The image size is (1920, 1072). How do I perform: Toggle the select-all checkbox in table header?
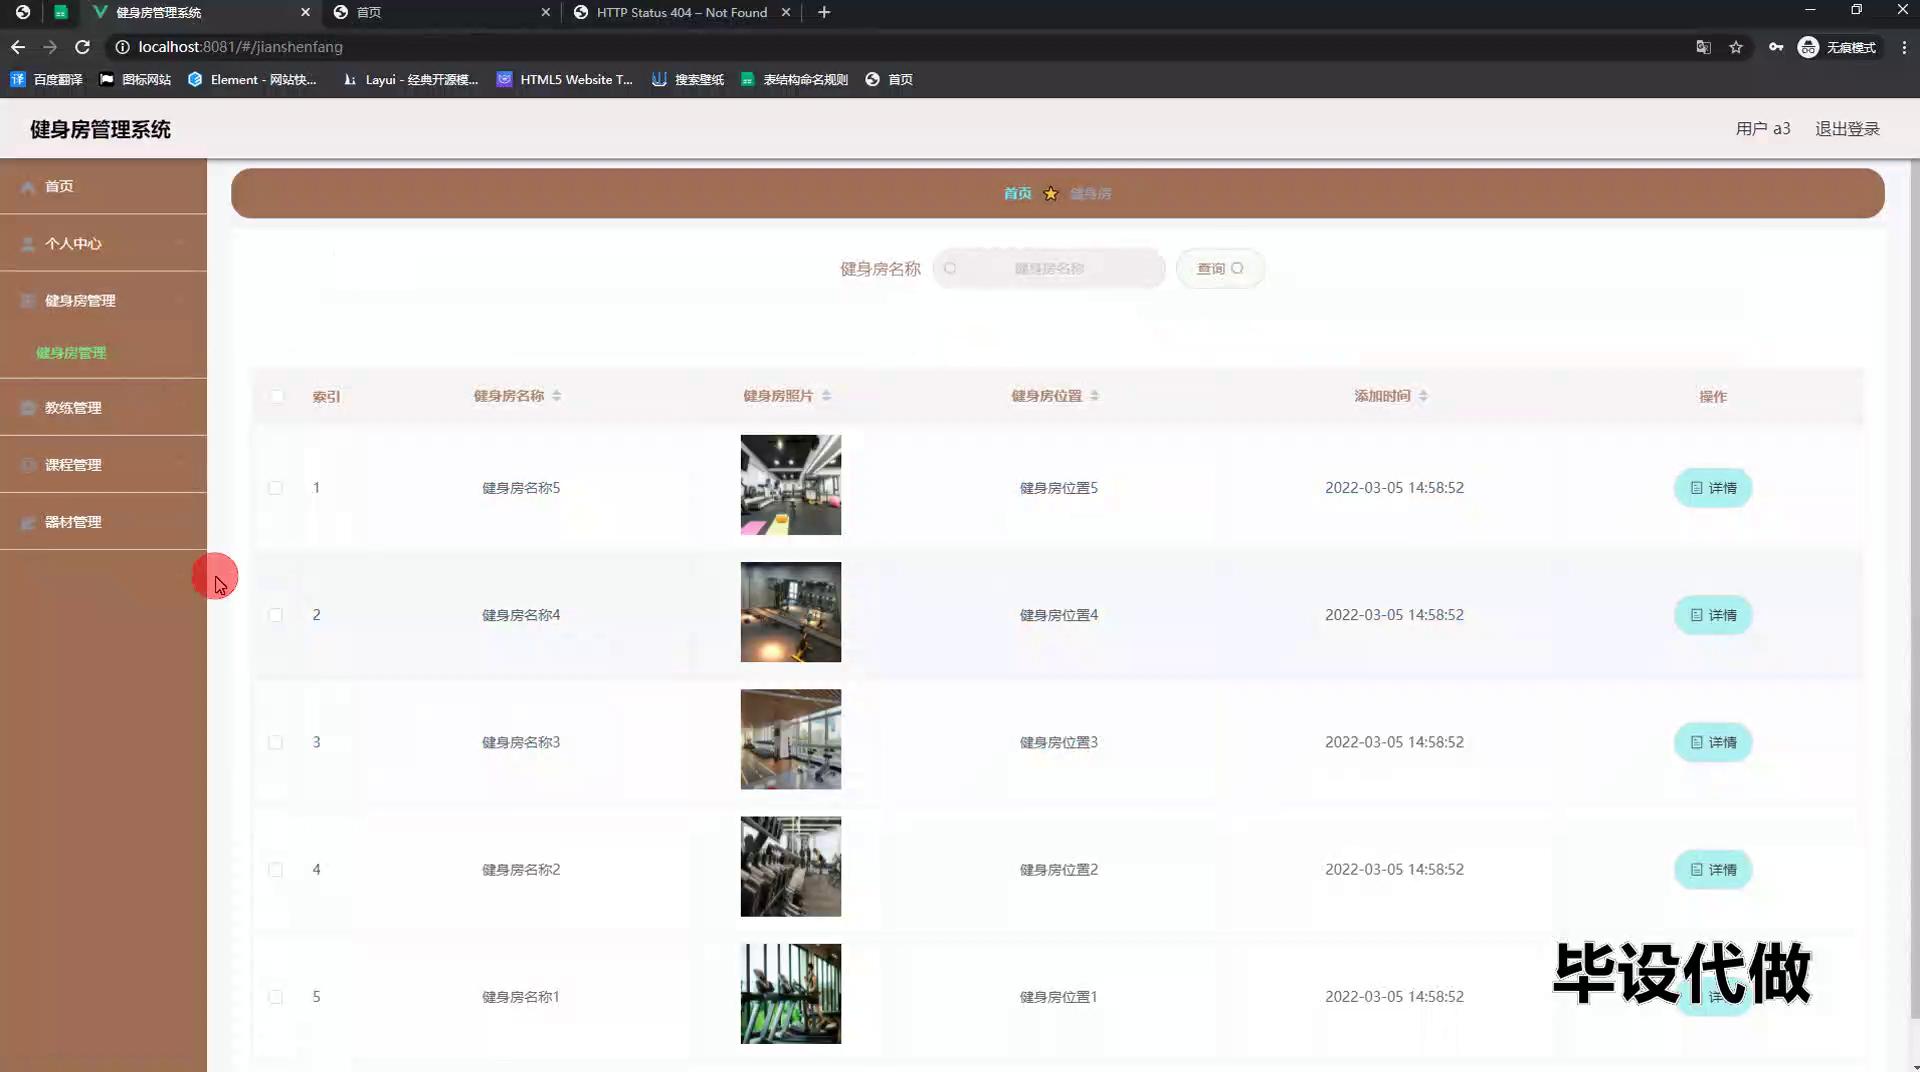[277, 396]
